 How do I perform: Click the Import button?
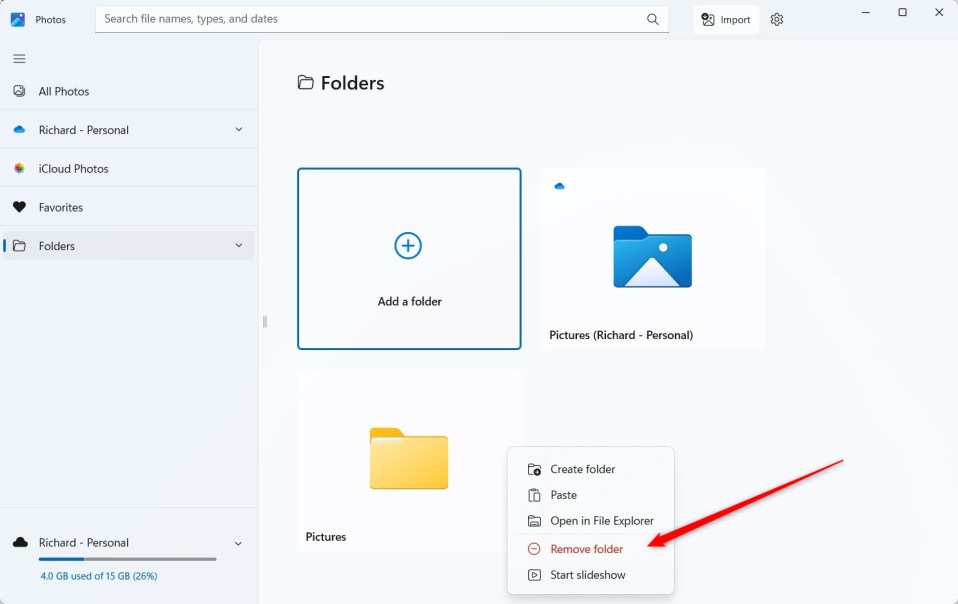click(x=726, y=20)
